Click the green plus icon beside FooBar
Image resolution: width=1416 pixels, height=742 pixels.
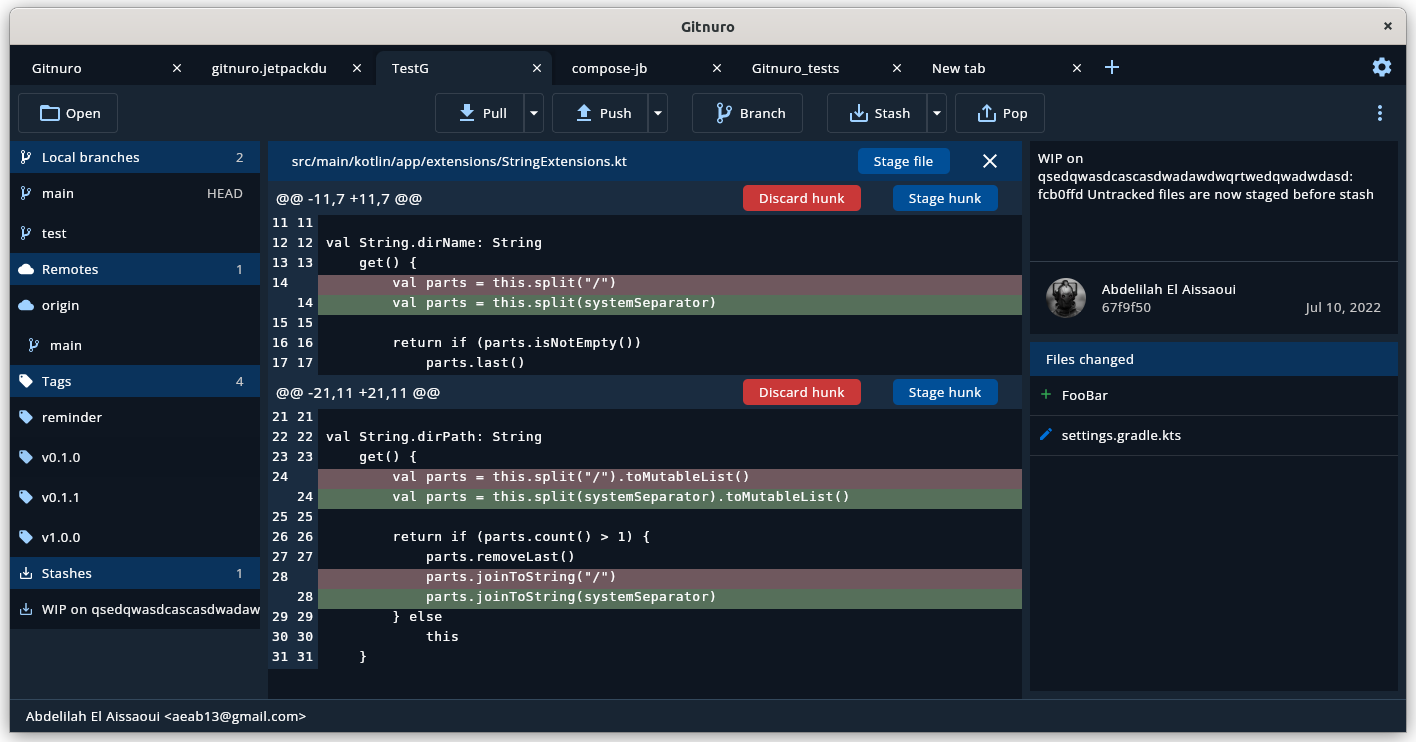click(x=1046, y=395)
